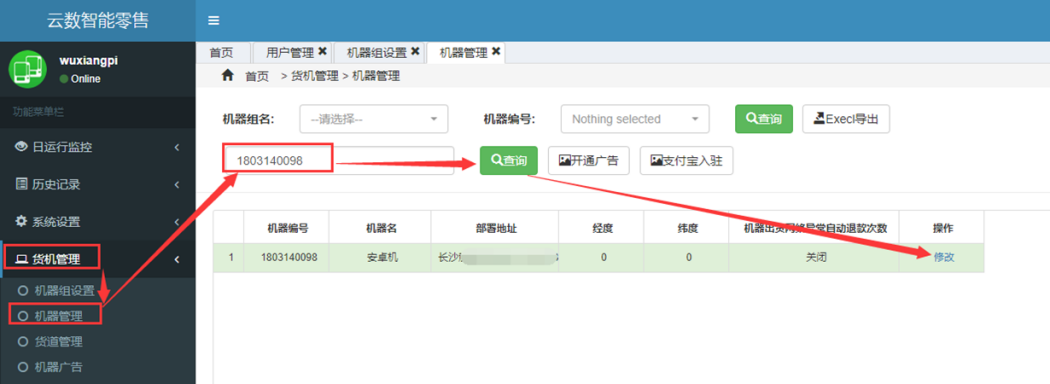1050x384 pixels.
Task: Collapse the 货机管理 sidebar menu
Action: [x=98, y=259]
